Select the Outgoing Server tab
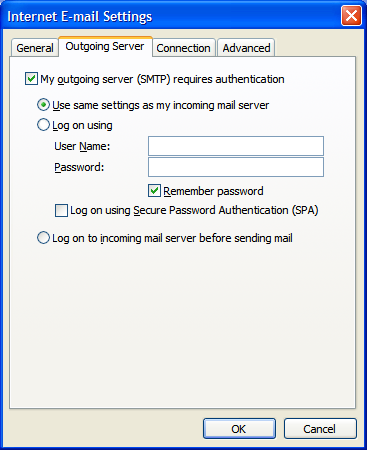The image size is (367, 450). coord(105,46)
